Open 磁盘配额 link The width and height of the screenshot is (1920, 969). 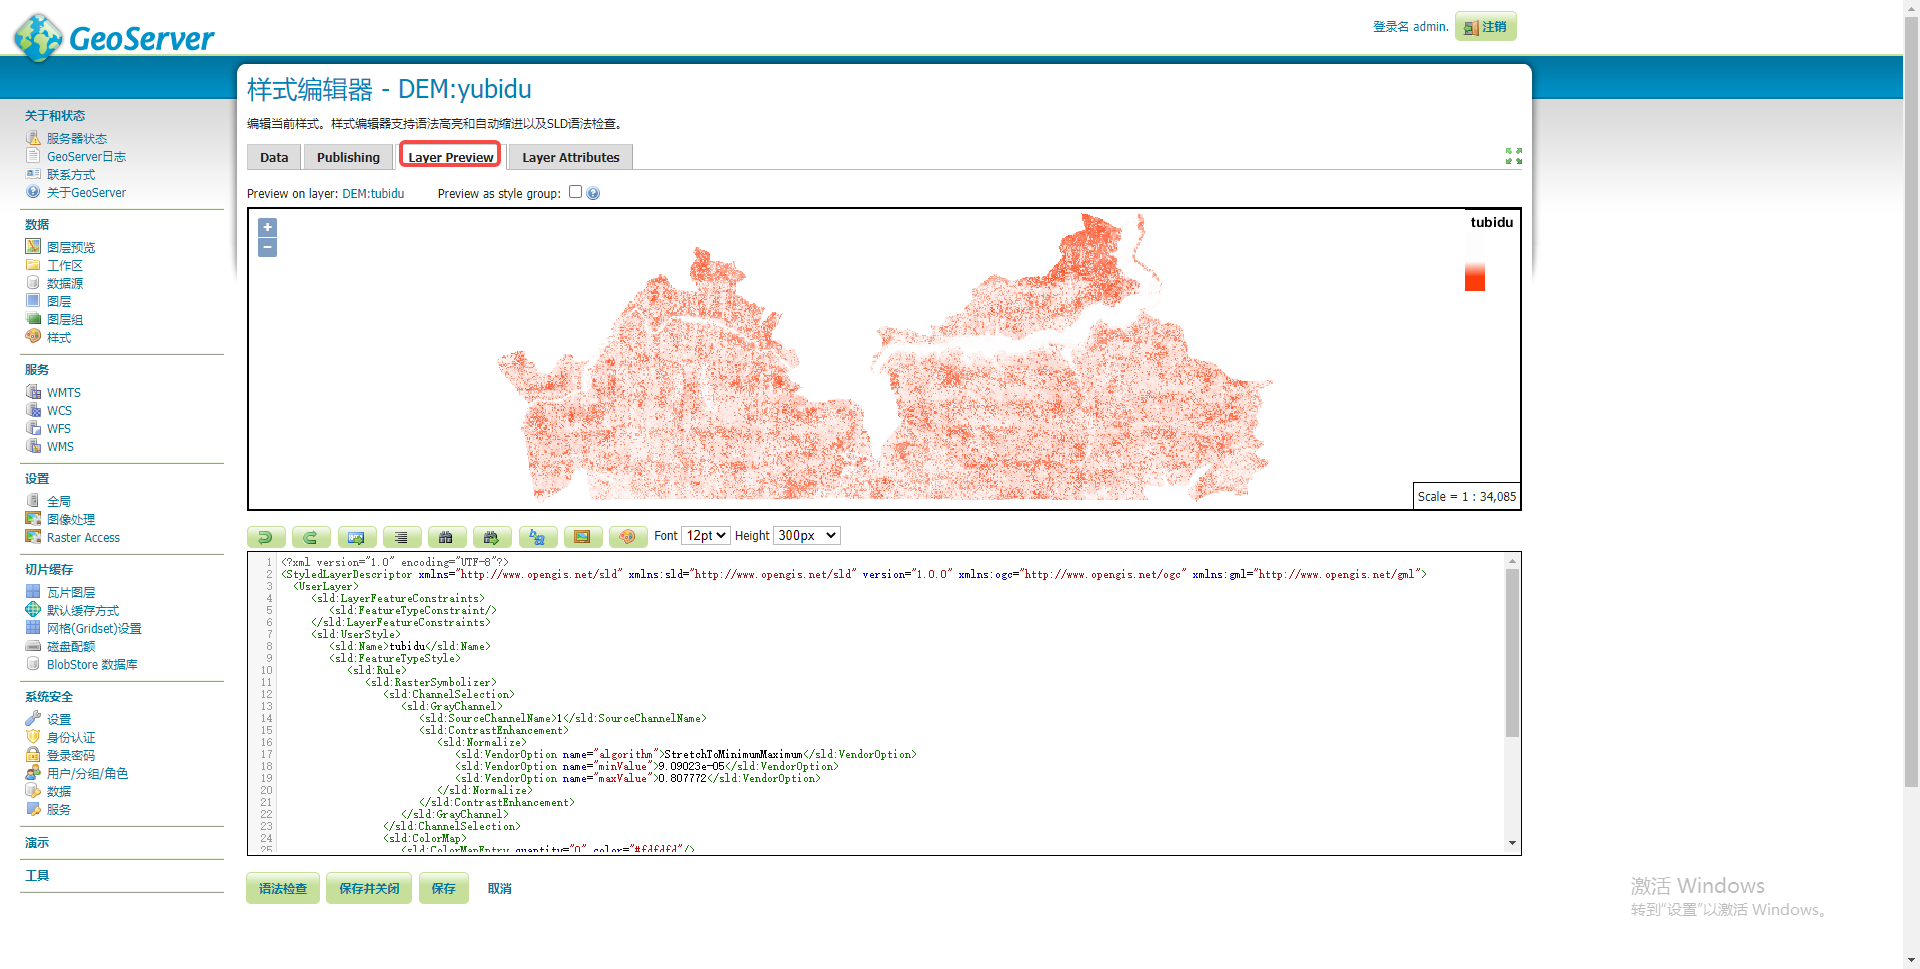tap(71, 647)
